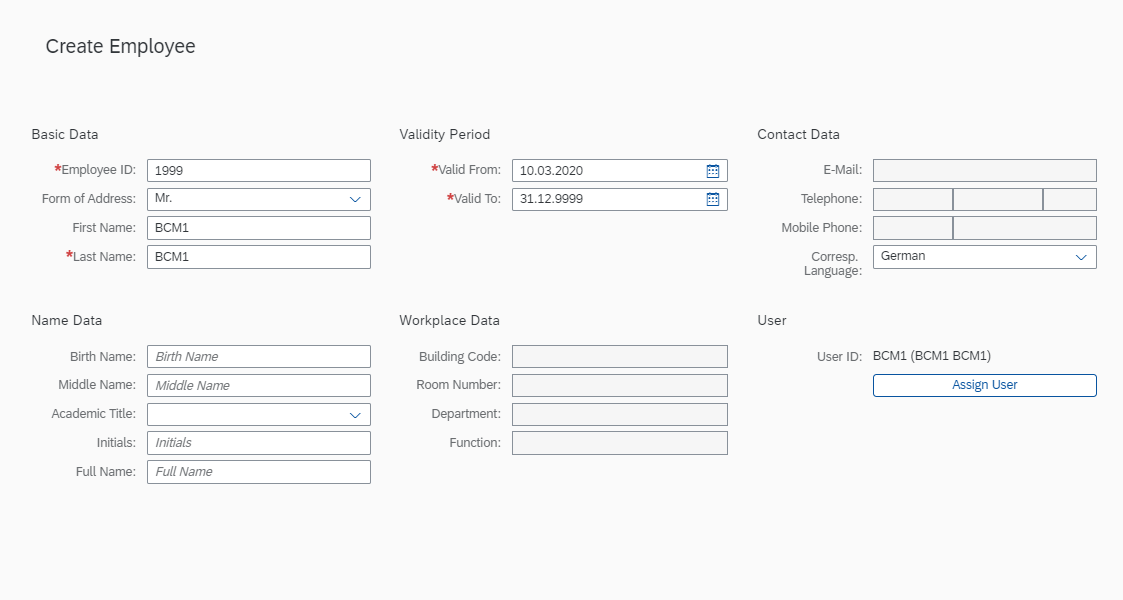Select the Room Number field

pos(619,385)
